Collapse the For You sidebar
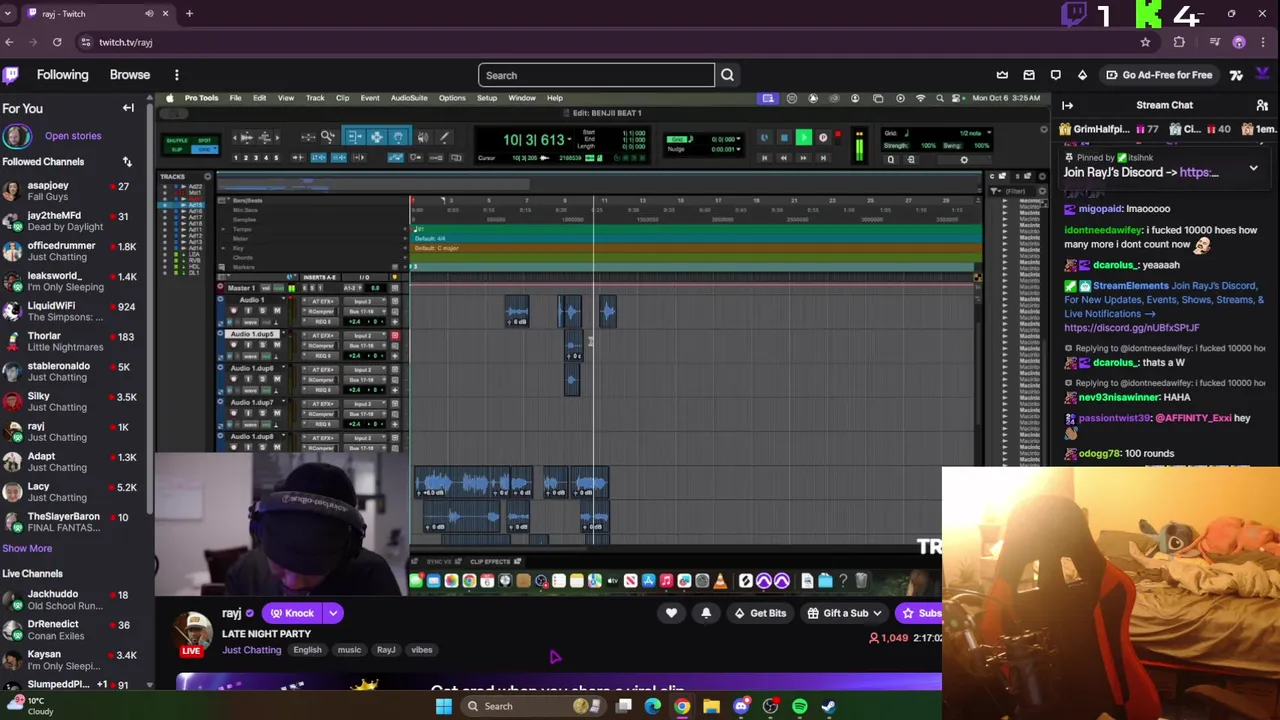This screenshot has height=720, width=1280. pyautogui.click(x=128, y=108)
